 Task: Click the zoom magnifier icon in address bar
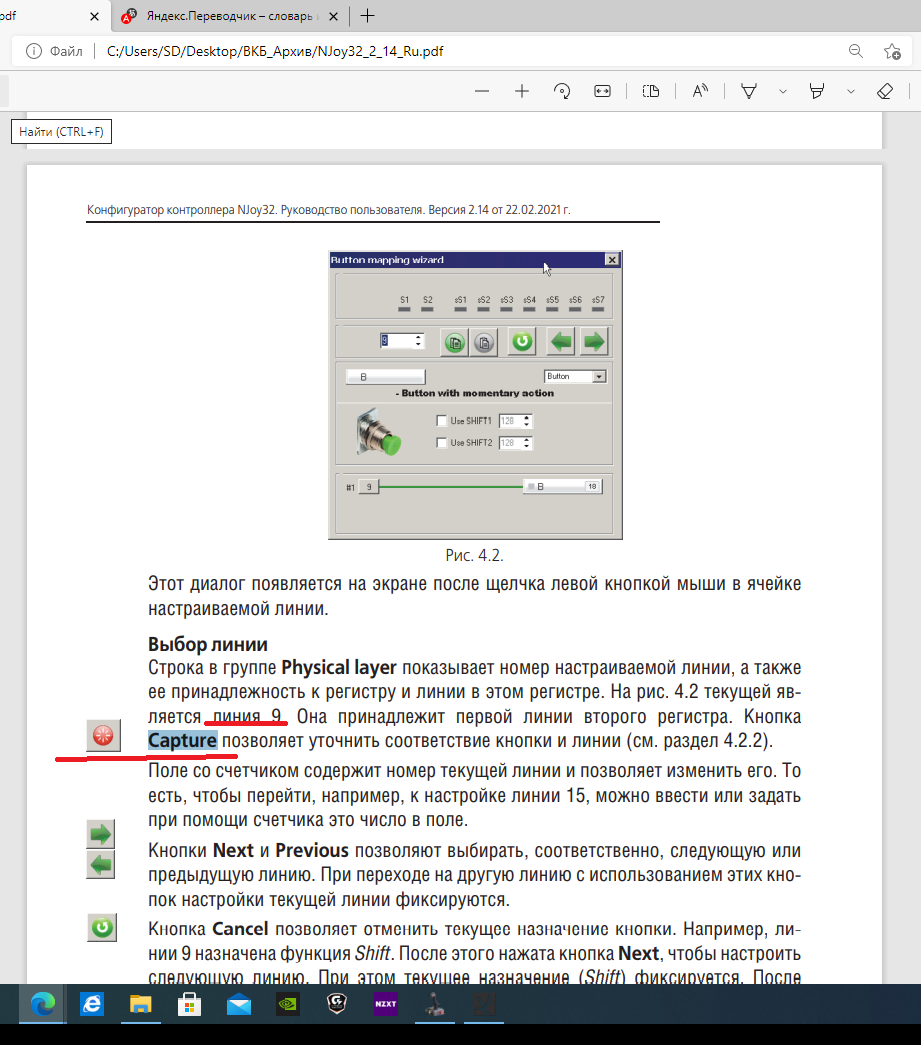[856, 51]
